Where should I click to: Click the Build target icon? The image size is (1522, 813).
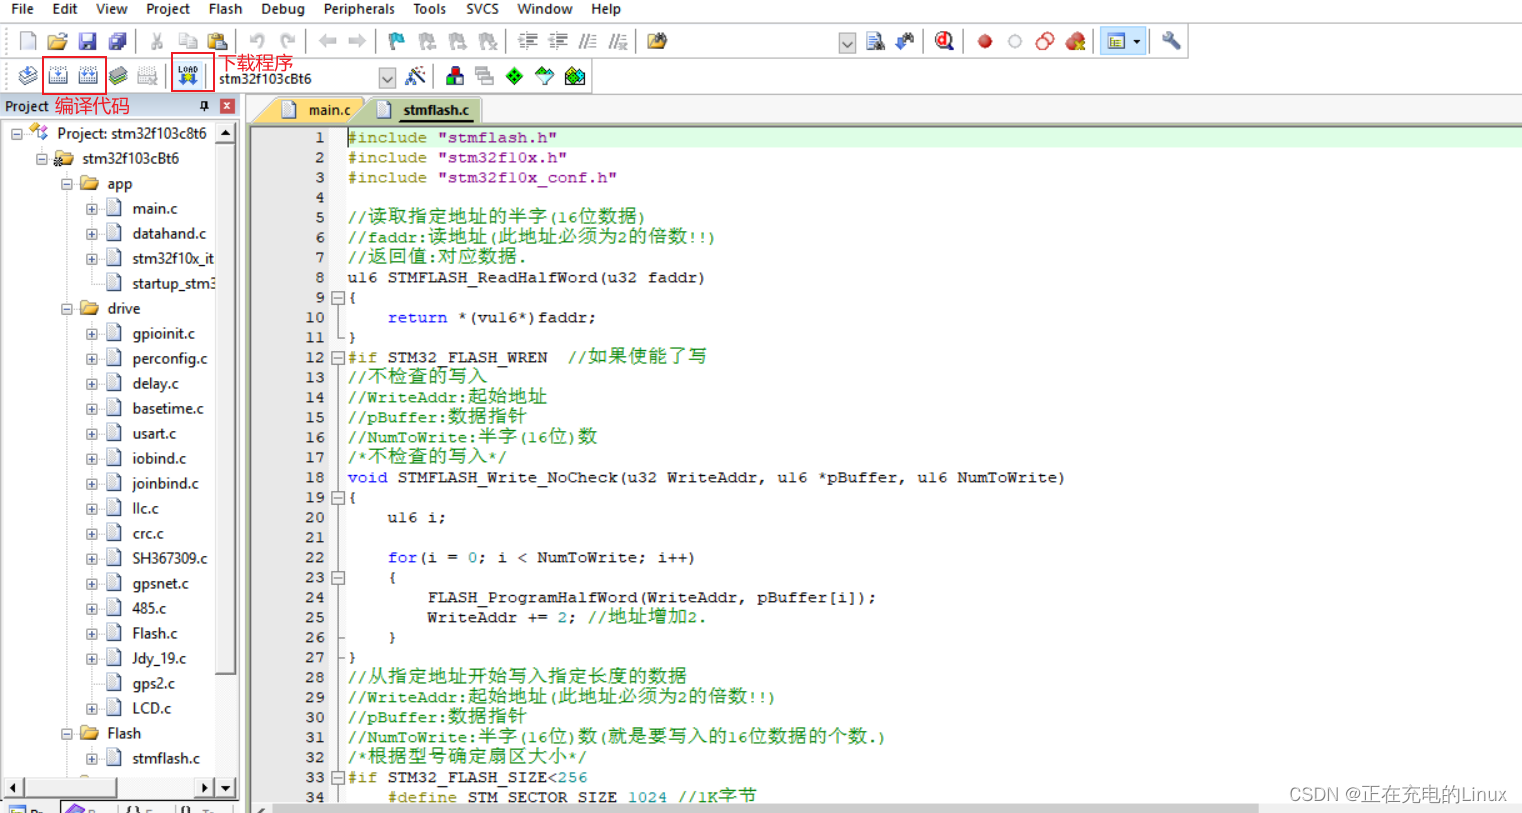coord(58,75)
